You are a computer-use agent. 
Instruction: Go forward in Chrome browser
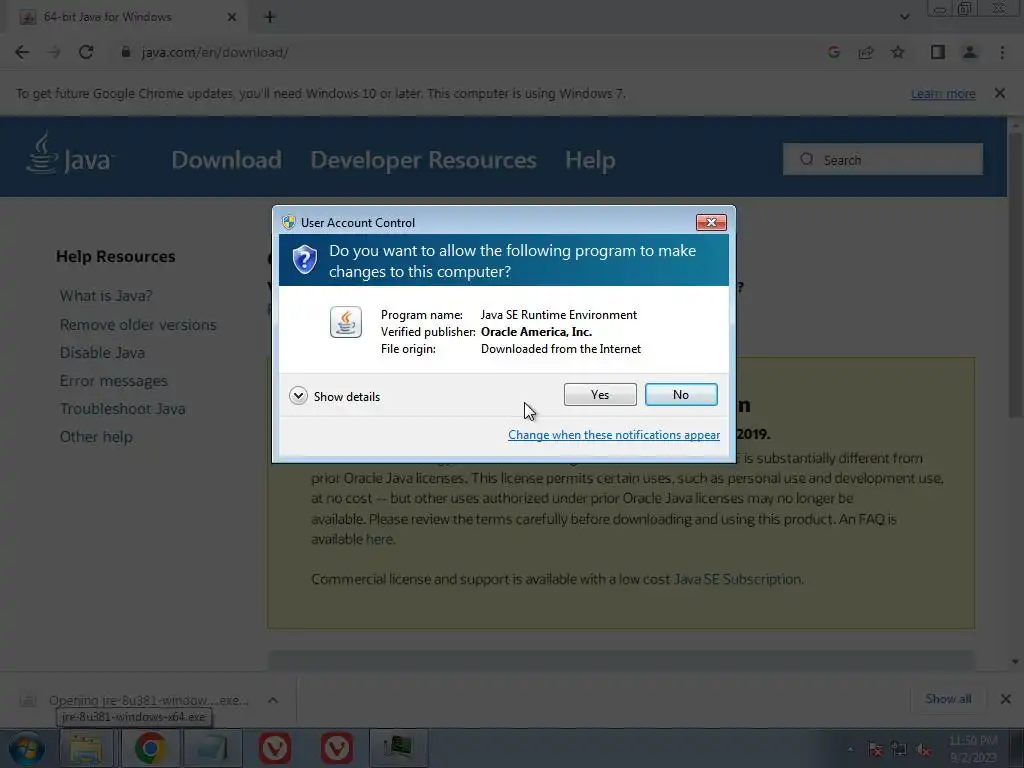coord(54,52)
